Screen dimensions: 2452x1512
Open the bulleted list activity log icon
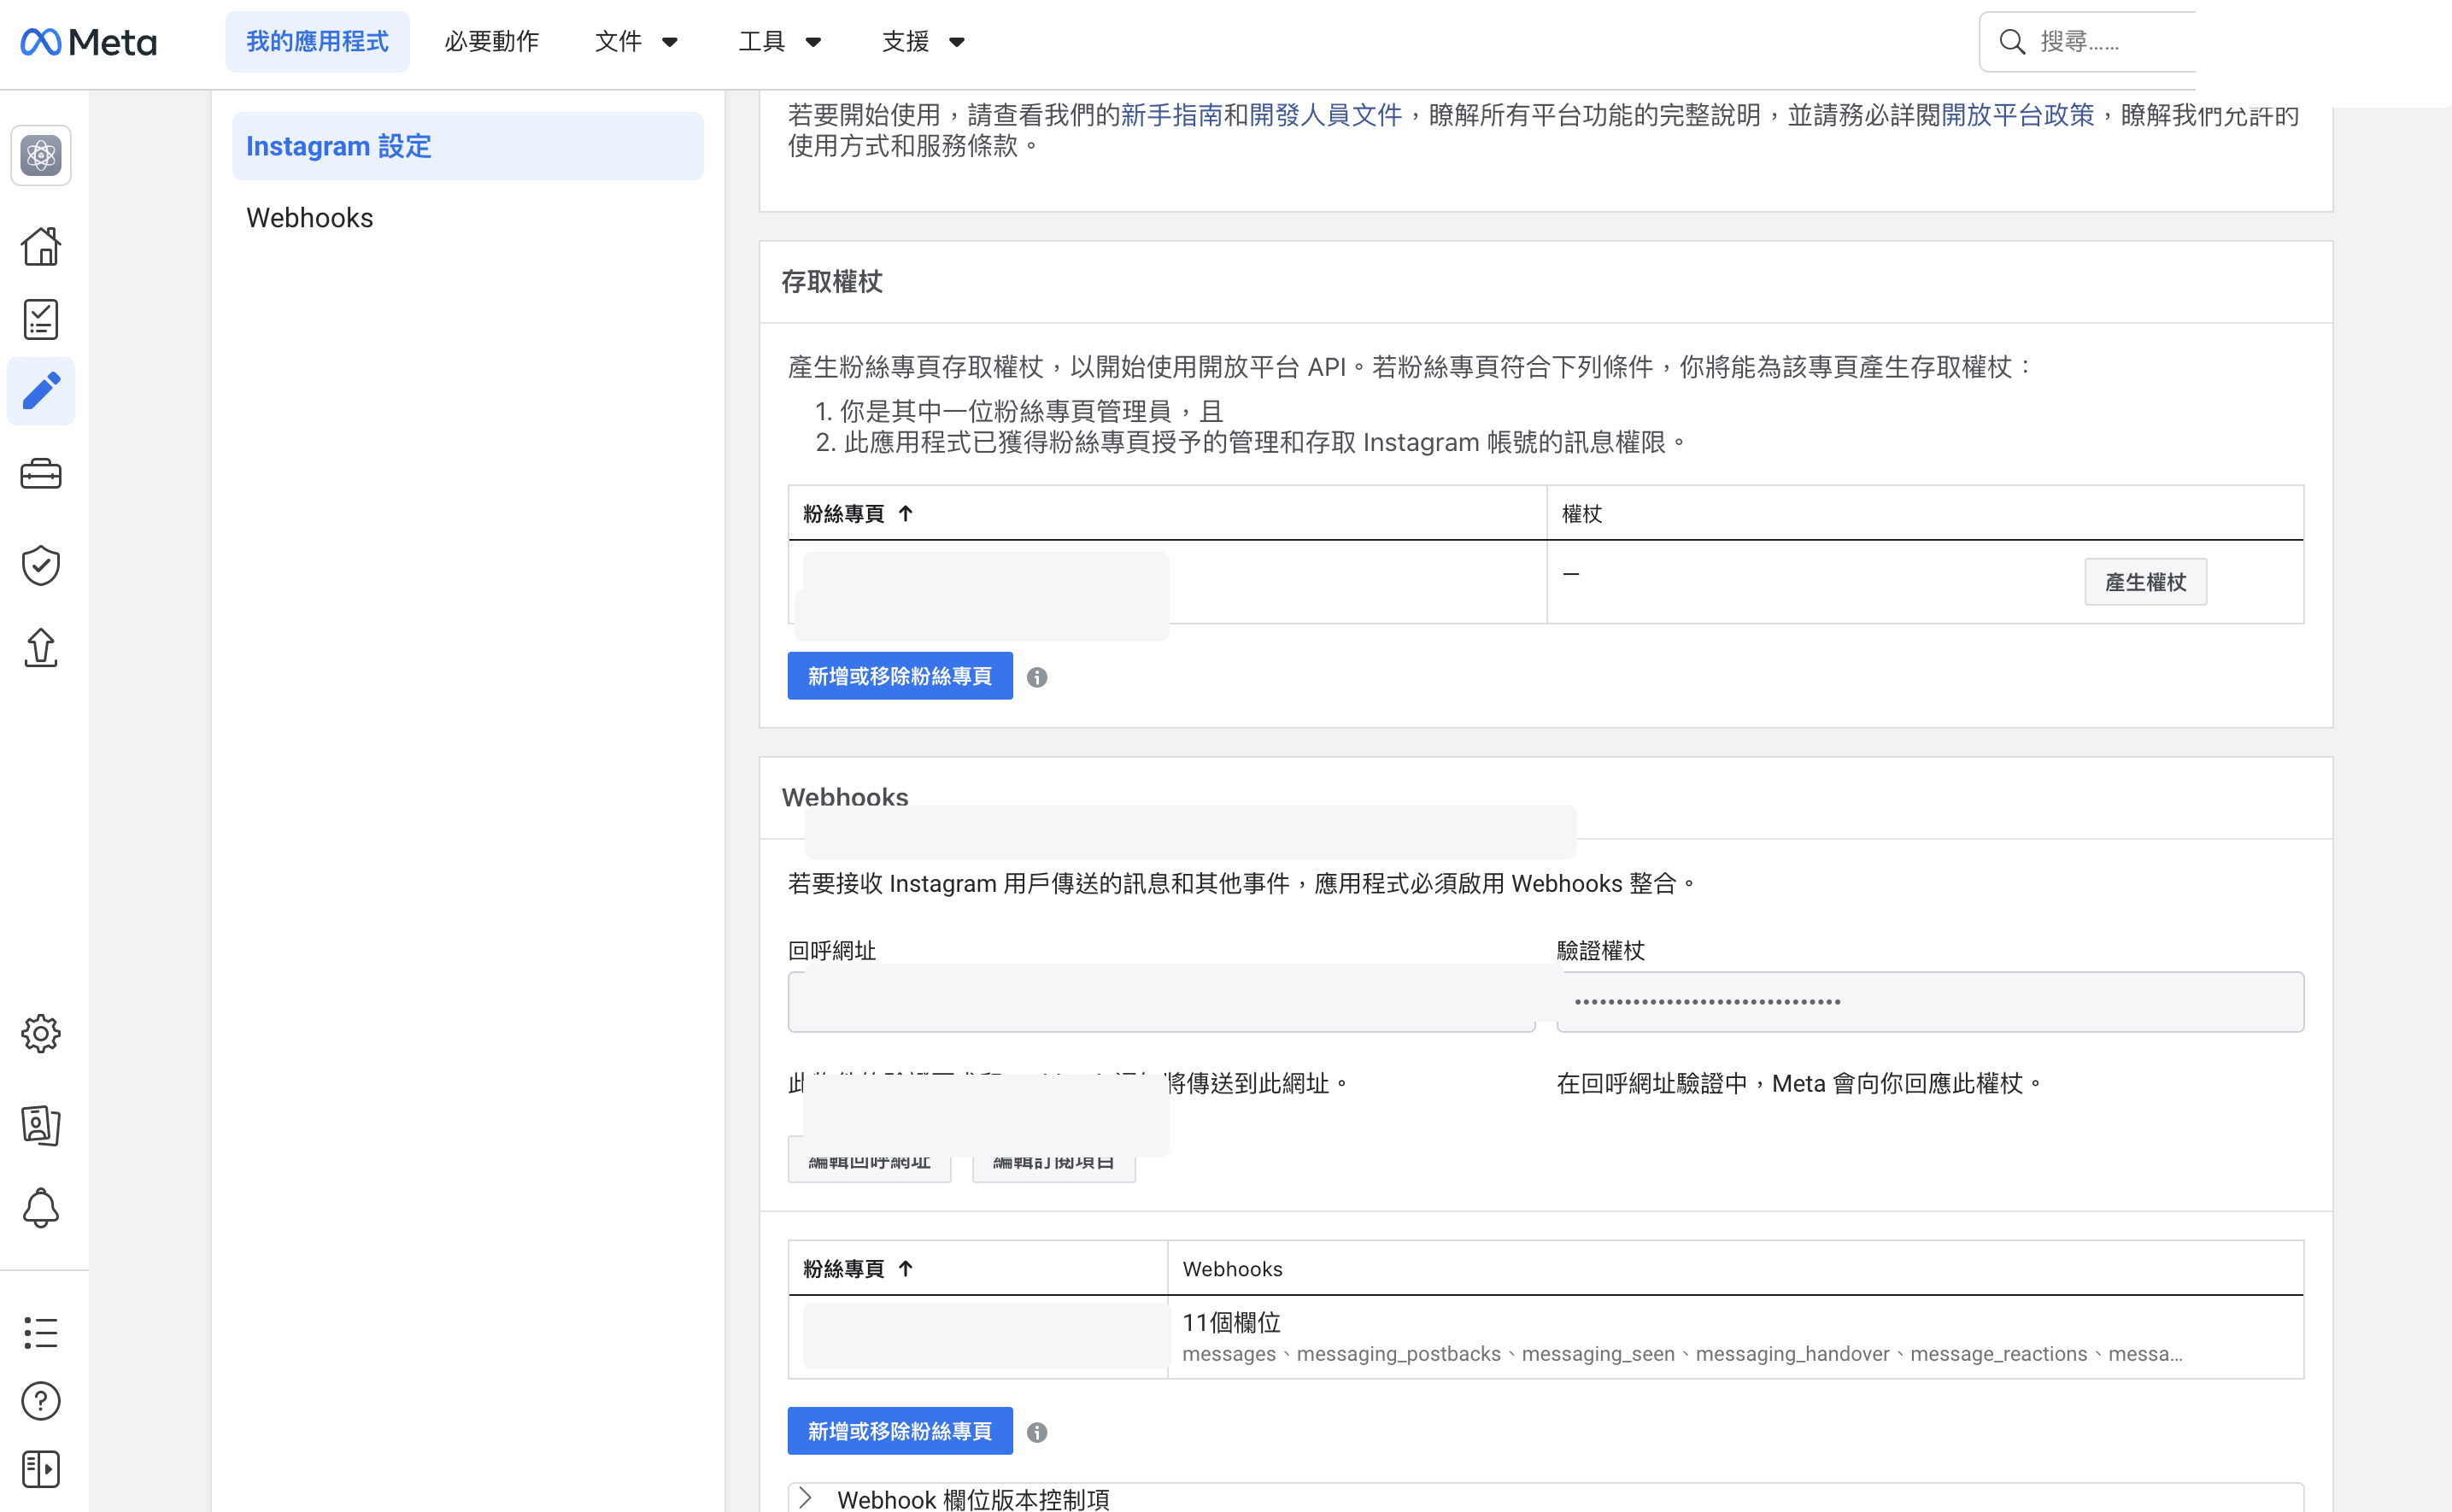click(x=41, y=1332)
